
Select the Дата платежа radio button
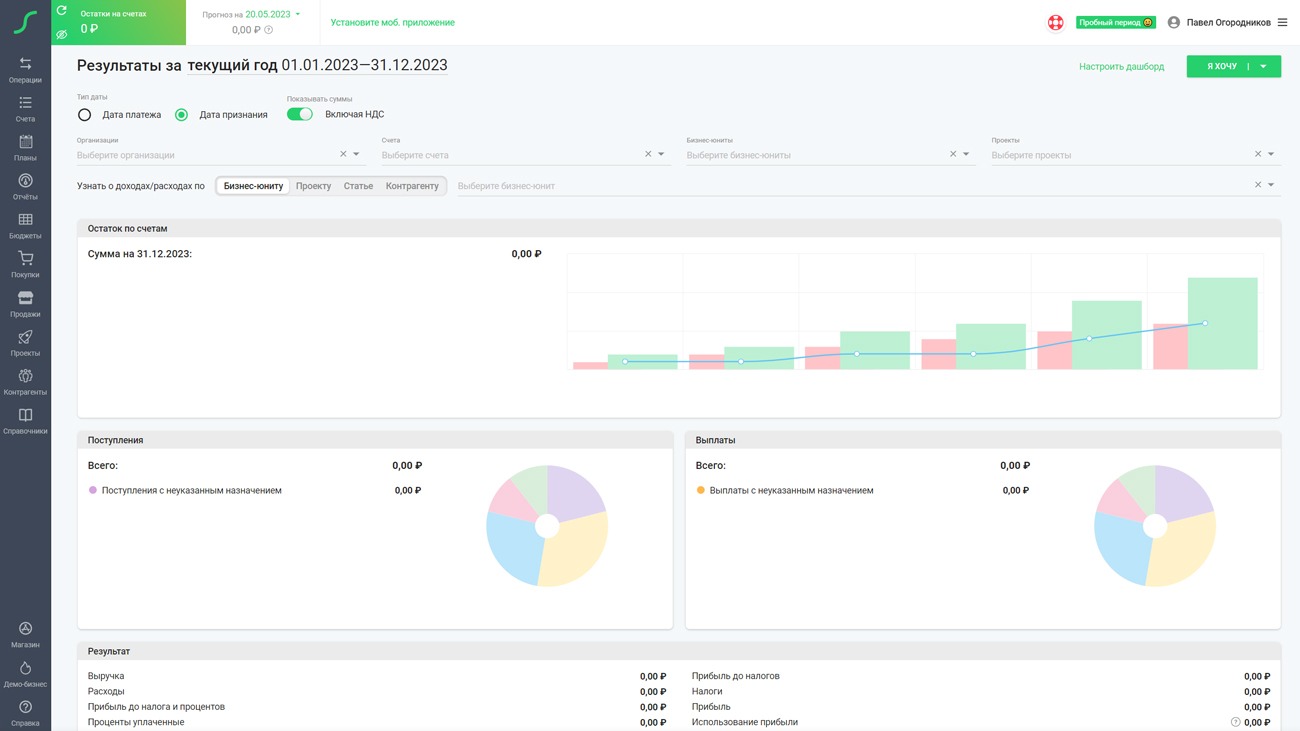tap(85, 115)
